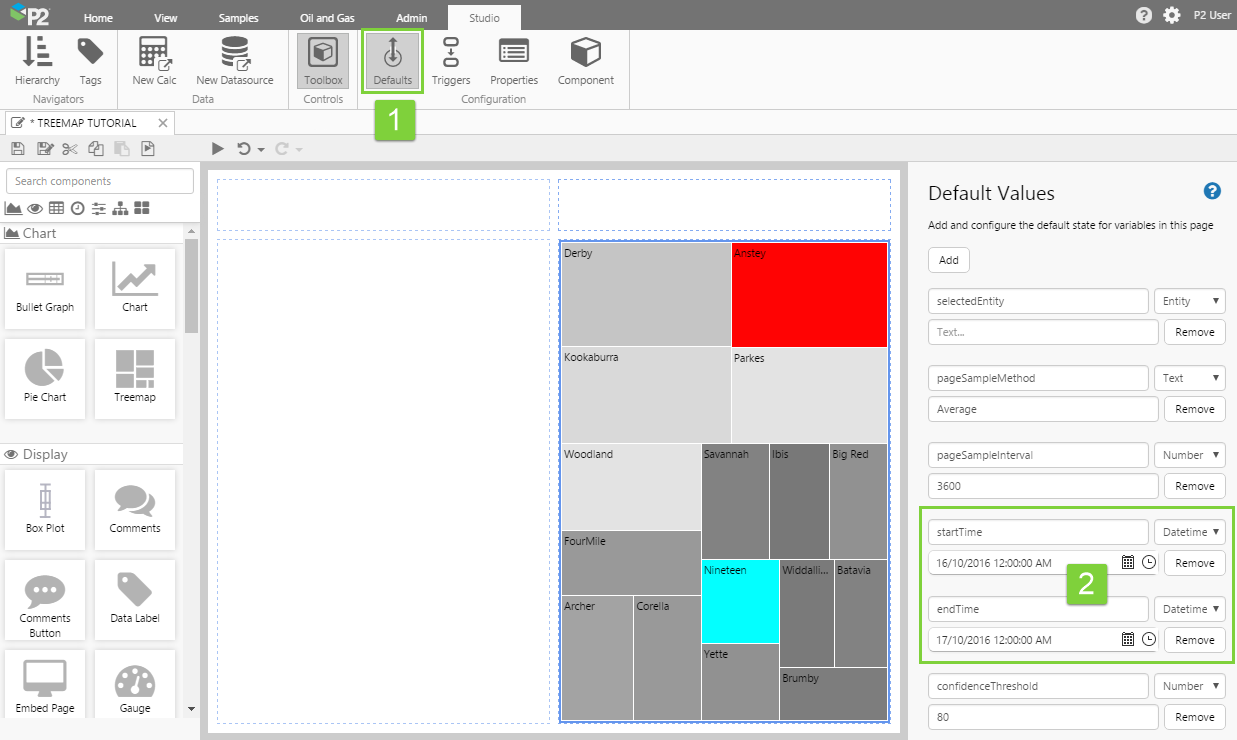Open the Triggers configuration
The image size is (1237, 740).
click(x=451, y=60)
